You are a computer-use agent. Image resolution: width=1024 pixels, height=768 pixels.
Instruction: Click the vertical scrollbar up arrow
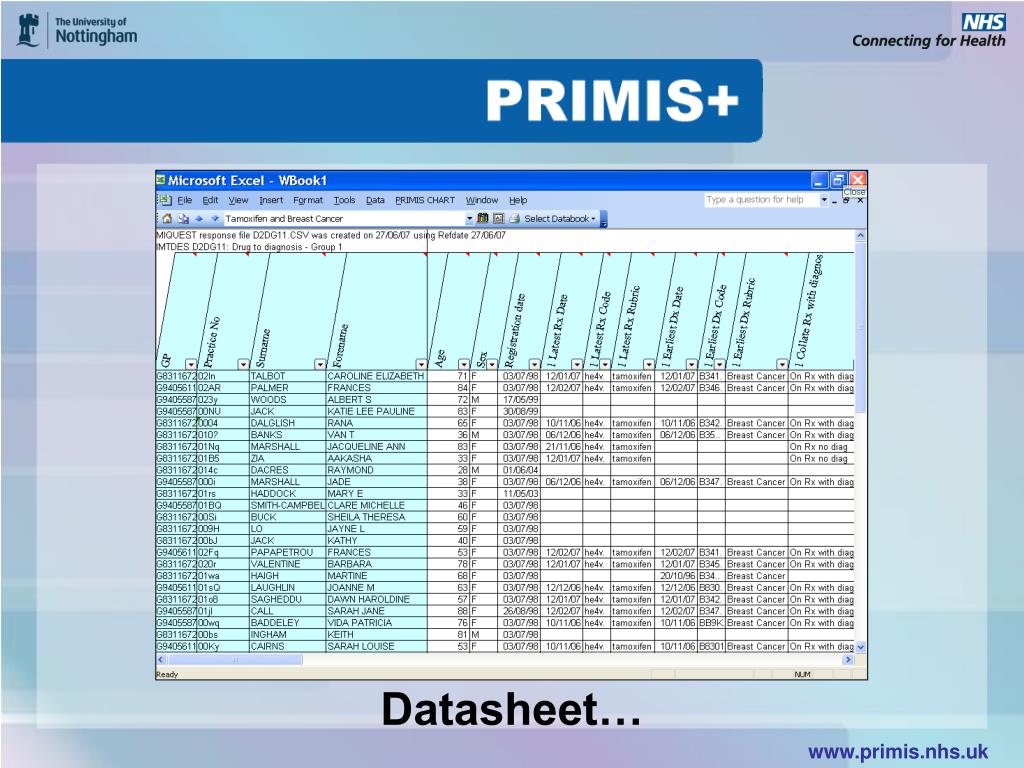860,235
